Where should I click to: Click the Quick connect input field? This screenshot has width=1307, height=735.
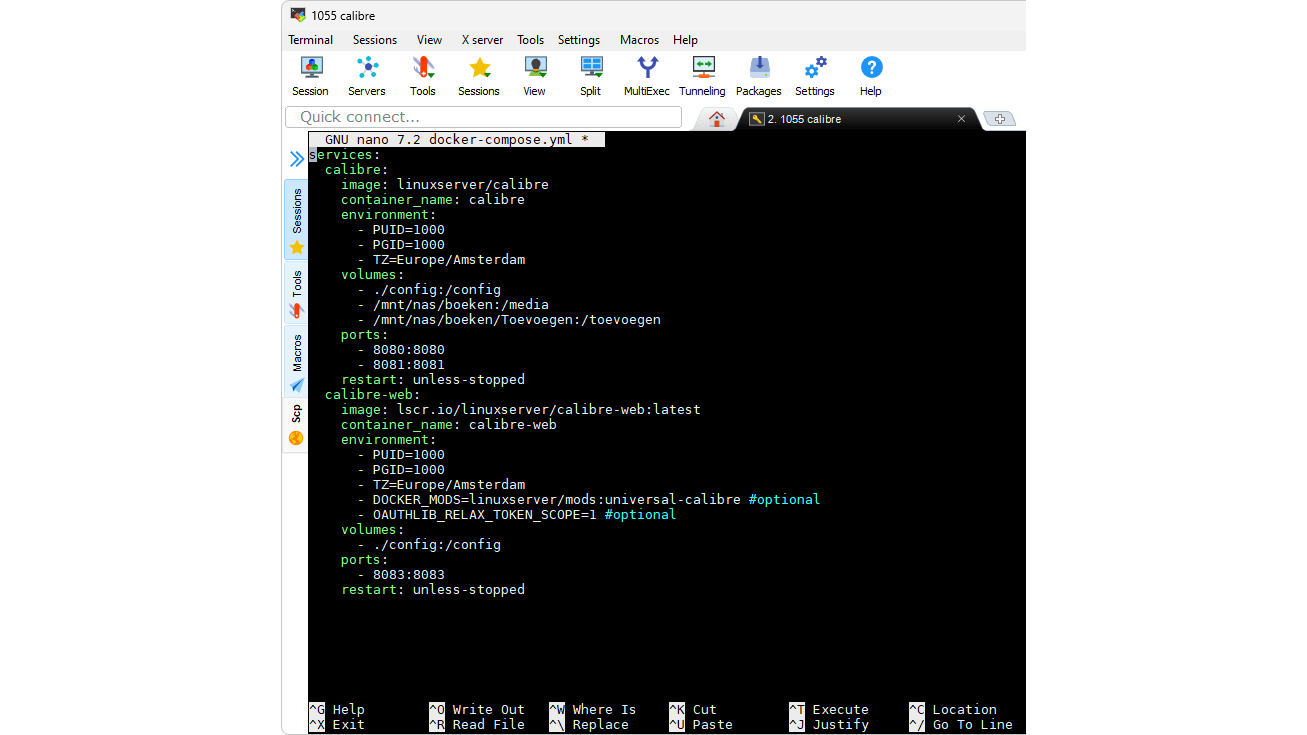point(483,117)
